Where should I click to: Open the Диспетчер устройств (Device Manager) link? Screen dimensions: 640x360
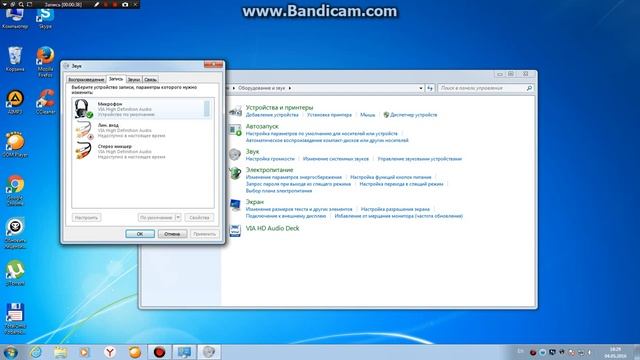tap(413, 115)
